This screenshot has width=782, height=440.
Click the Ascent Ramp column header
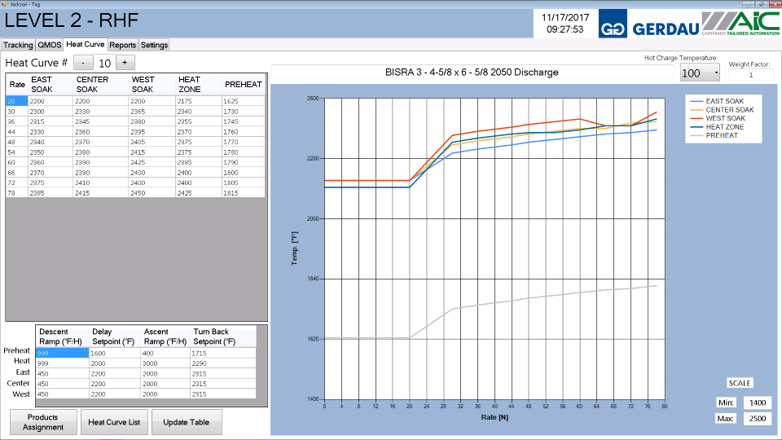pyautogui.click(x=166, y=337)
